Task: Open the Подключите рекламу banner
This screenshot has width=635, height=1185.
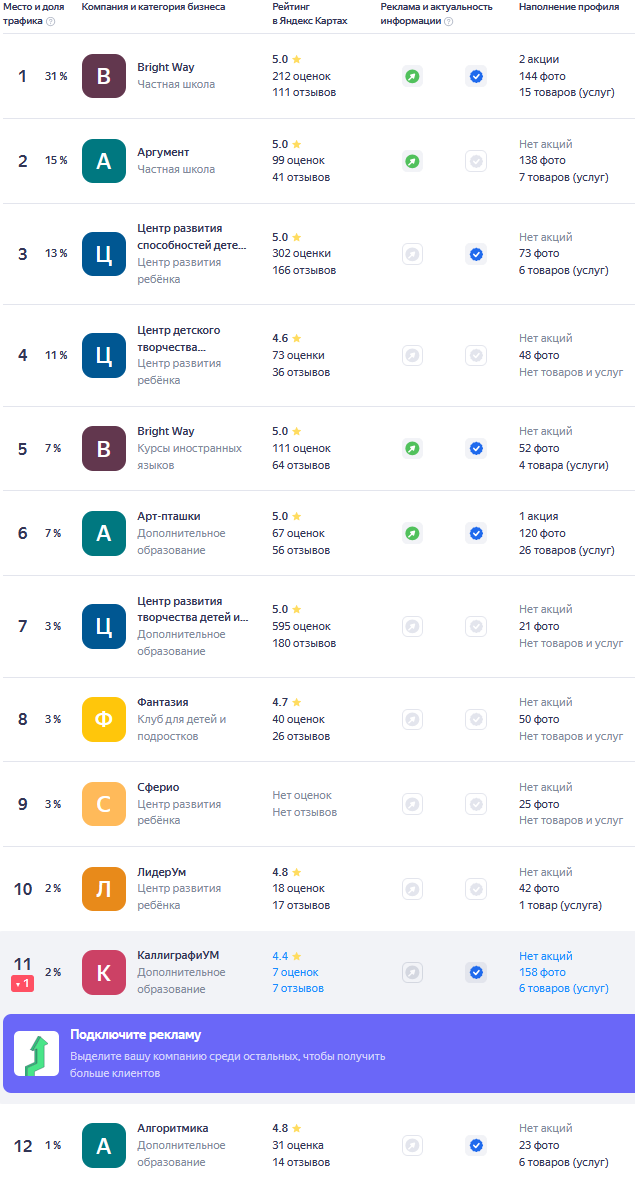Action: (x=319, y=1054)
